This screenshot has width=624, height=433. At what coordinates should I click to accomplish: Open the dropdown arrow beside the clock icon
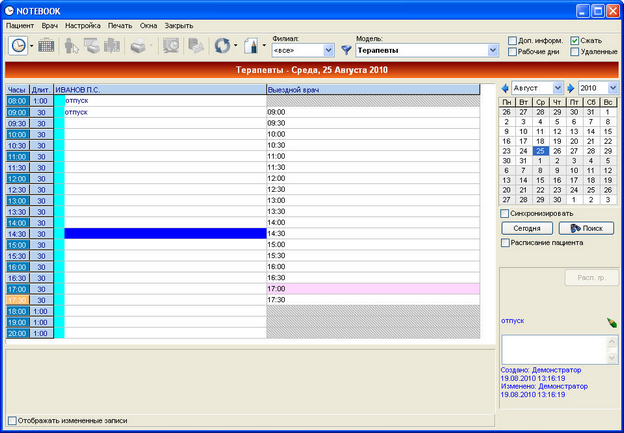[32, 46]
